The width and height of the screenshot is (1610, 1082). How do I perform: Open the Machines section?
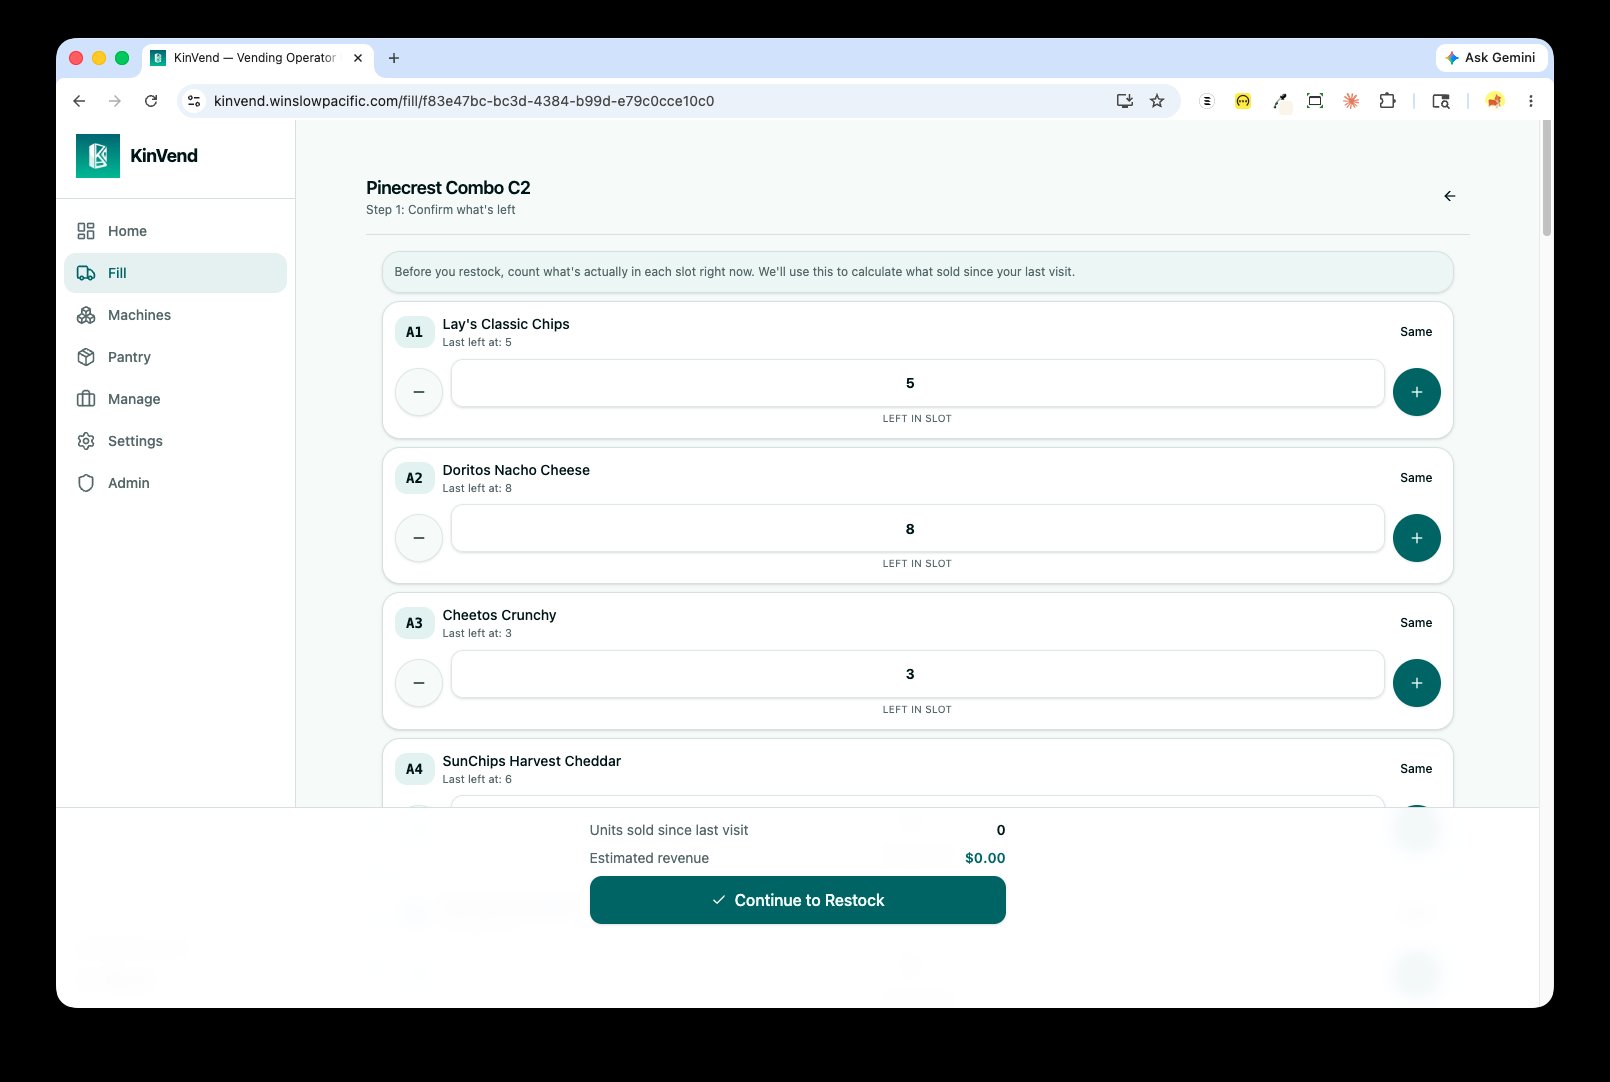[175, 315]
